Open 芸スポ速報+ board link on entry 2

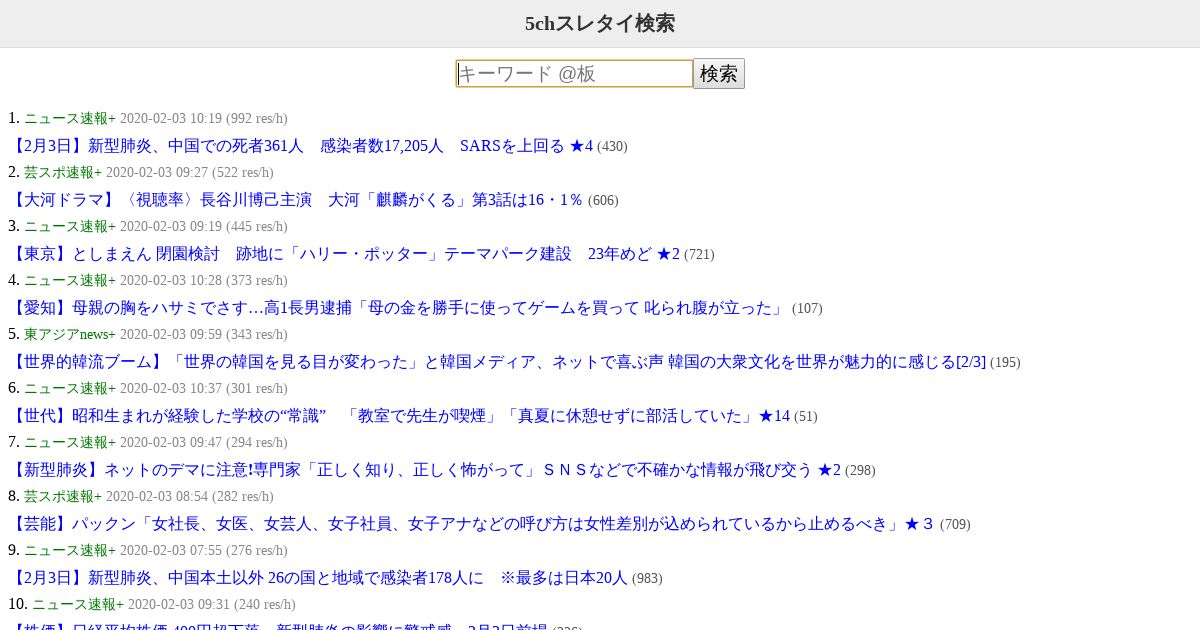coord(63,172)
